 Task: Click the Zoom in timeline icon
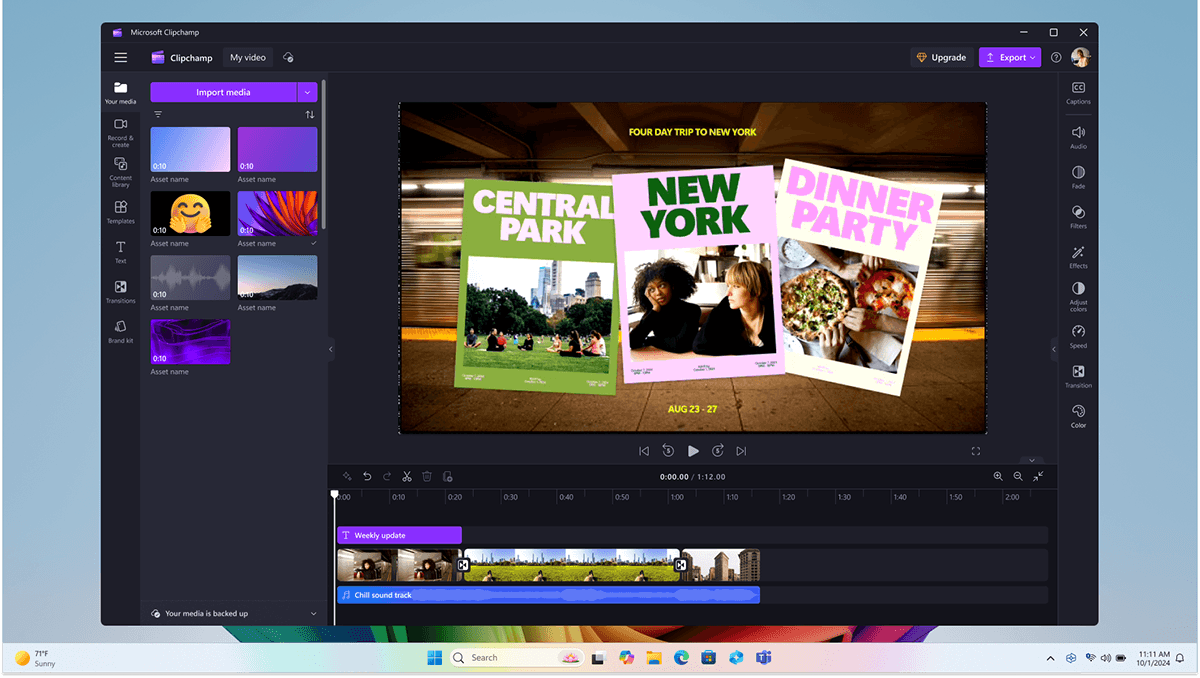998,477
